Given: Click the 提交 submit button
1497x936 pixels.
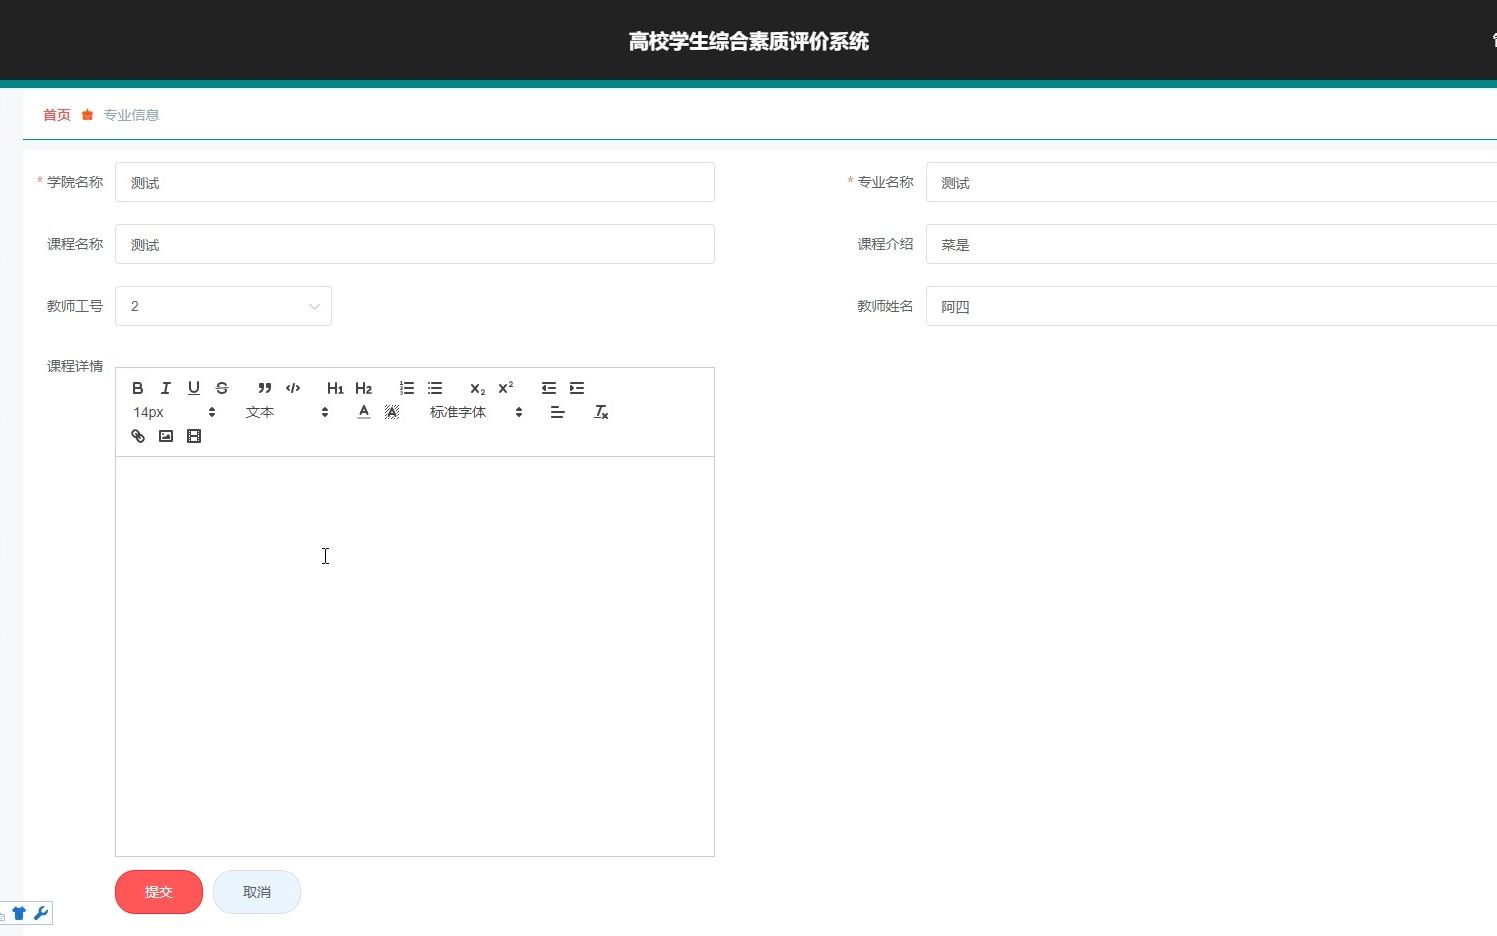Looking at the screenshot, I should [x=159, y=892].
